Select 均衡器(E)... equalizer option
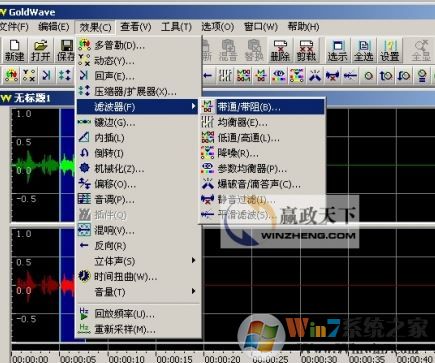Viewport: 435px width, 363px height. [x=262, y=122]
